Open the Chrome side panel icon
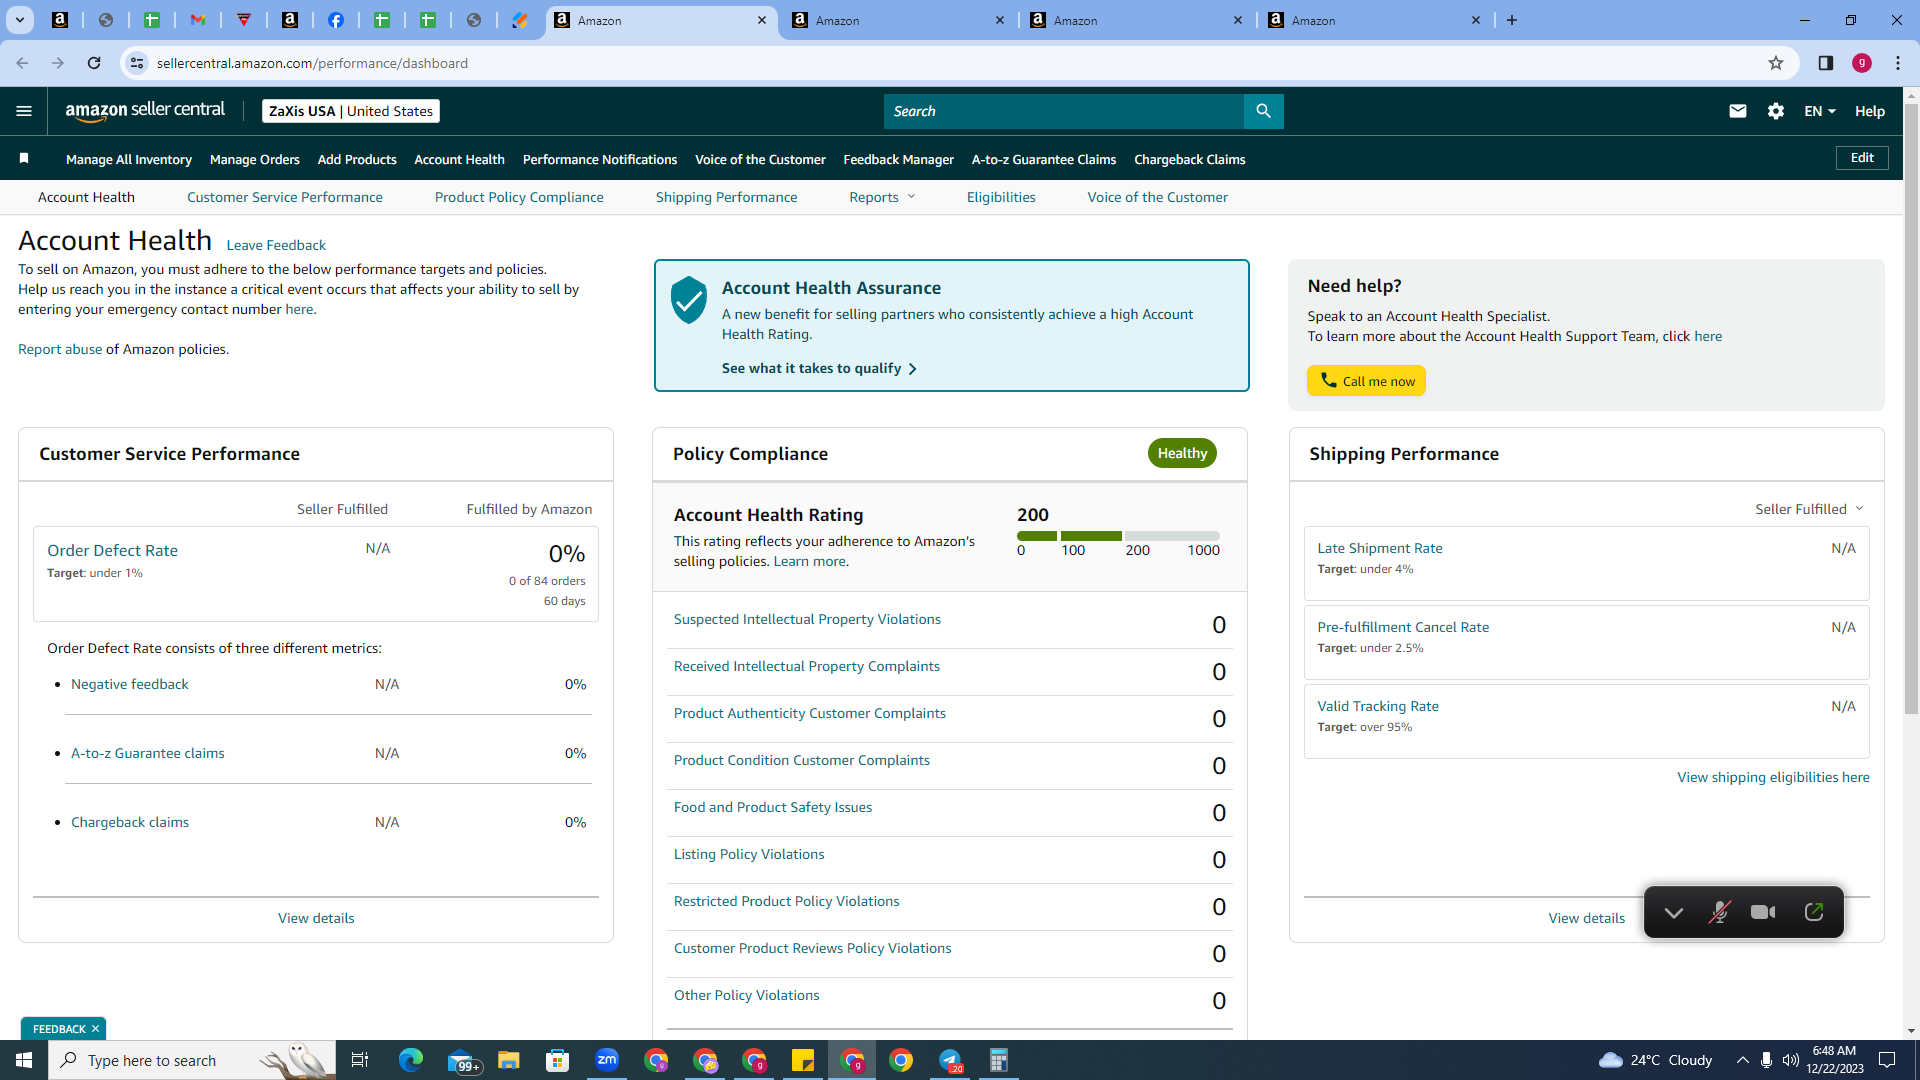 (x=1826, y=63)
